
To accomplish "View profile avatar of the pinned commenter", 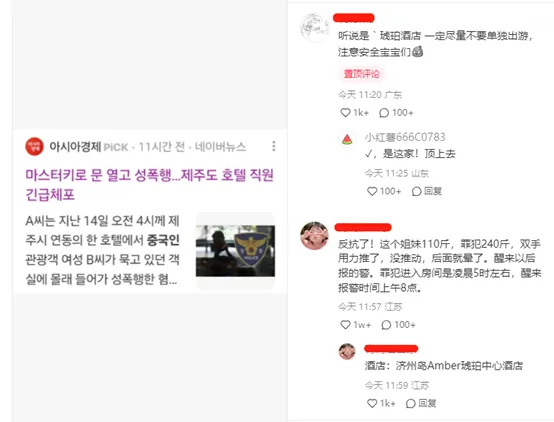I will pyautogui.click(x=314, y=27).
